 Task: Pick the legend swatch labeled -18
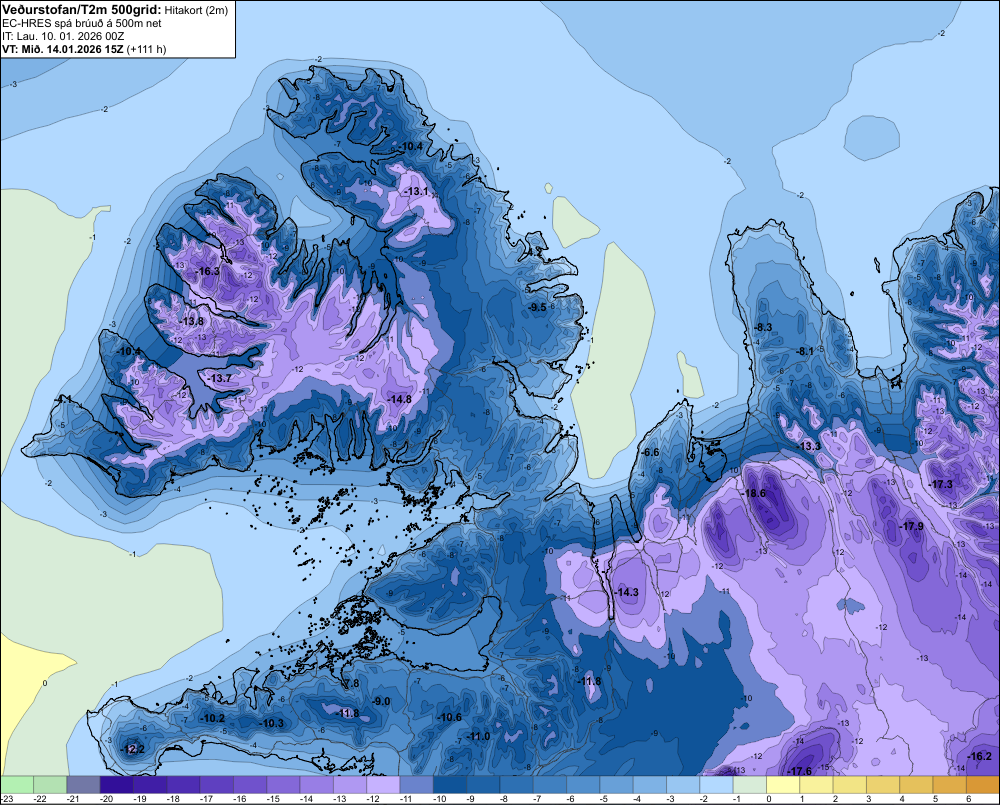pos(183,784)
